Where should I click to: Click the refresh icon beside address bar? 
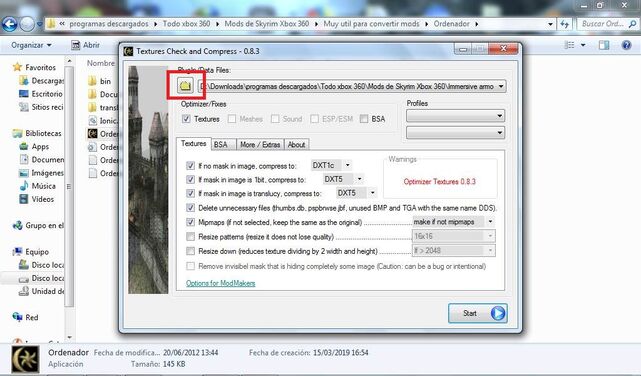[565, 24]
